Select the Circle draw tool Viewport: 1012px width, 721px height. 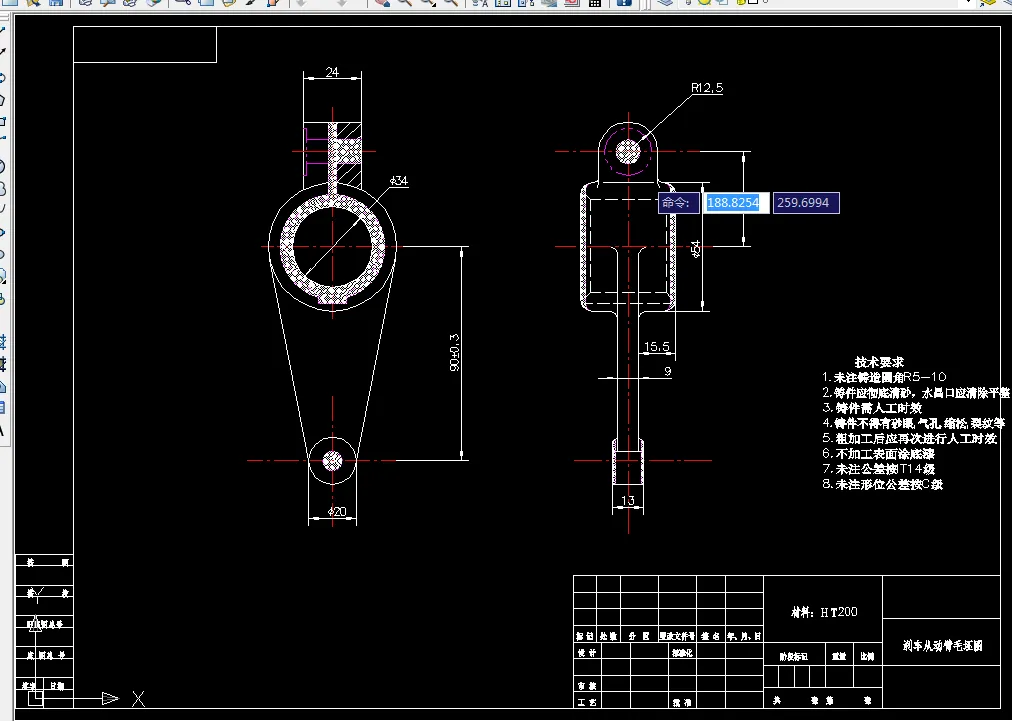click(x=2, y=167)
